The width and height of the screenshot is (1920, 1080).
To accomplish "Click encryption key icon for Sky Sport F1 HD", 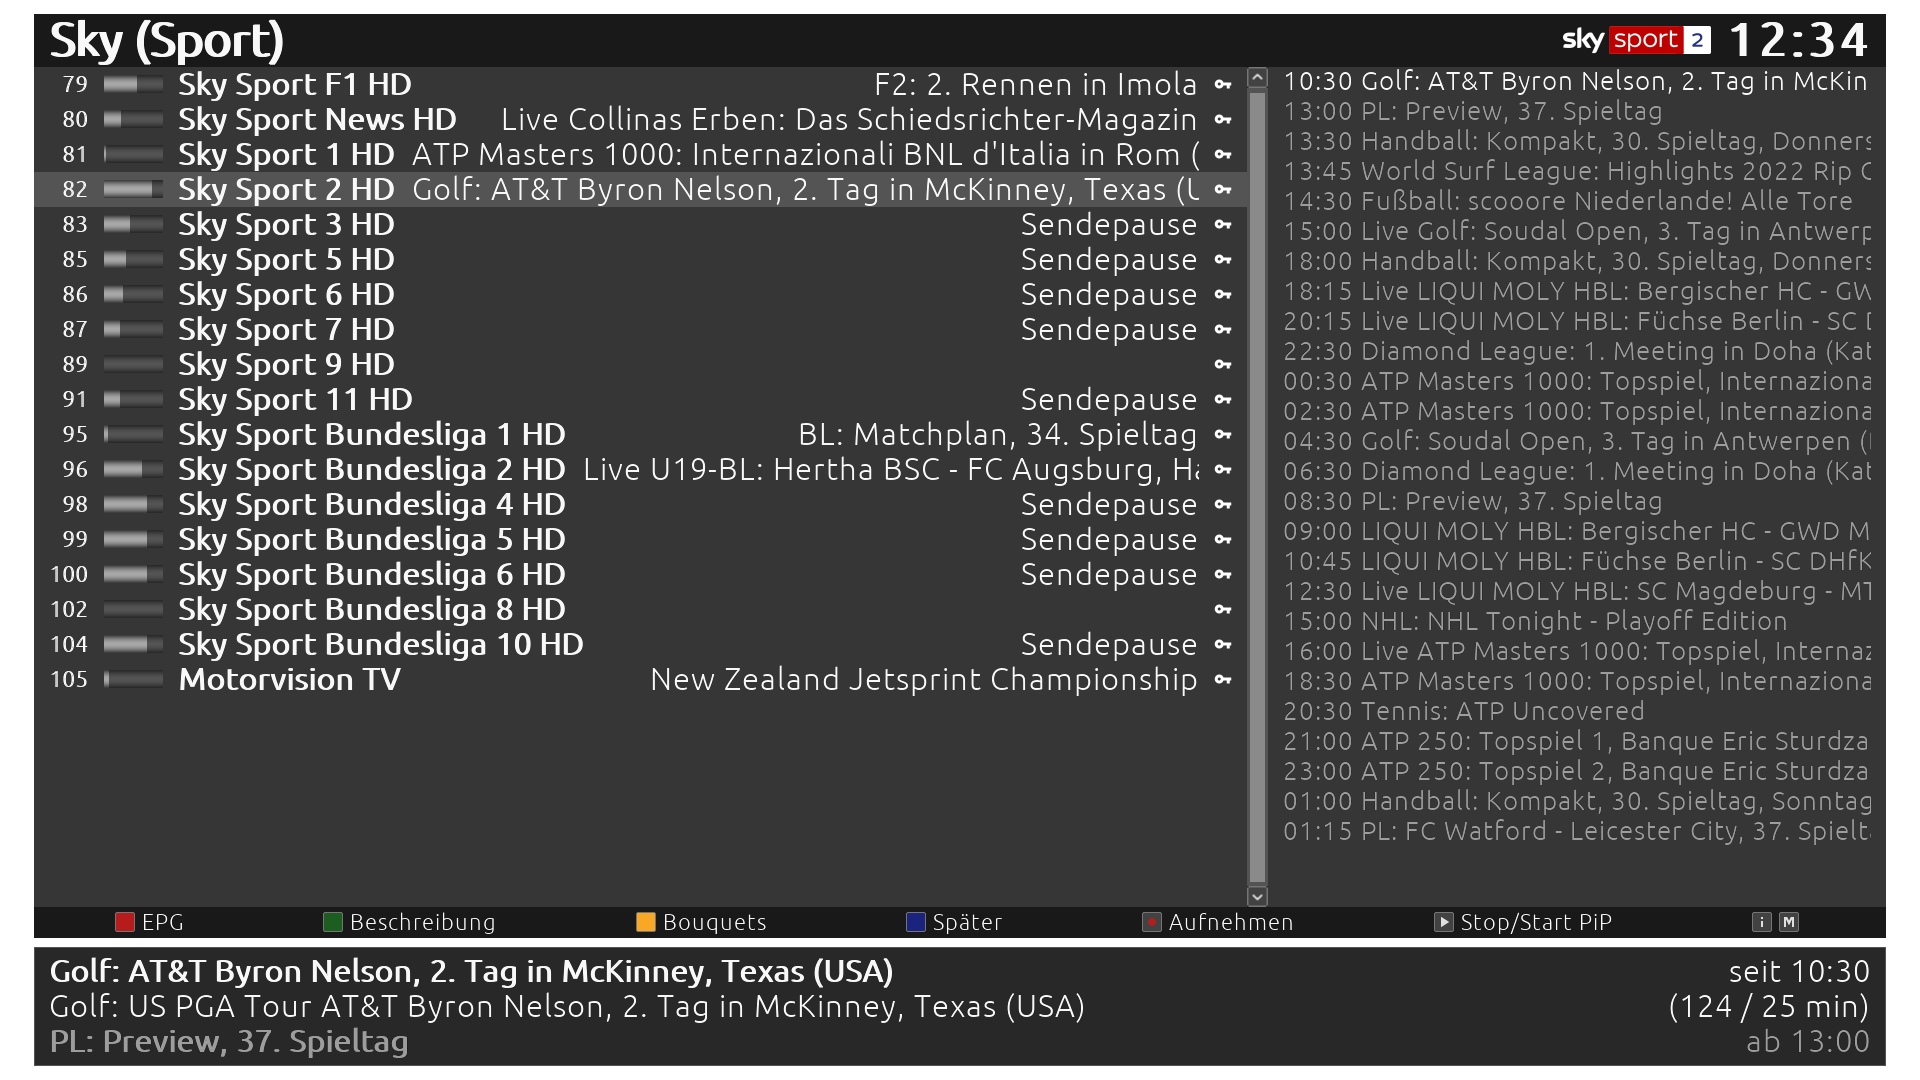I will click(x=1223, y=85).
